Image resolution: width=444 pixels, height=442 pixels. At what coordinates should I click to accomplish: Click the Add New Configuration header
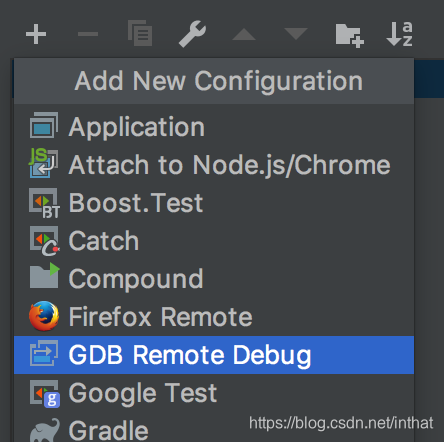click(219, 81)
